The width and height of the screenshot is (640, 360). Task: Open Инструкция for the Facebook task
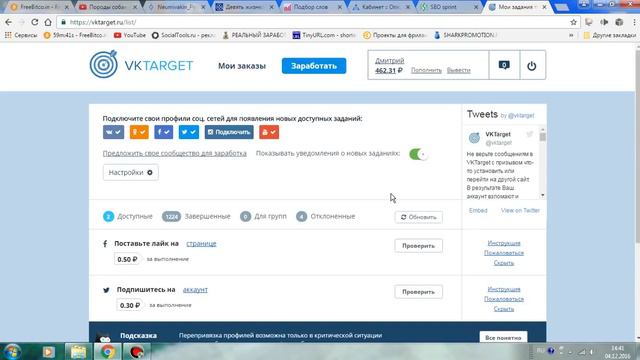click(x=504, y=243)
